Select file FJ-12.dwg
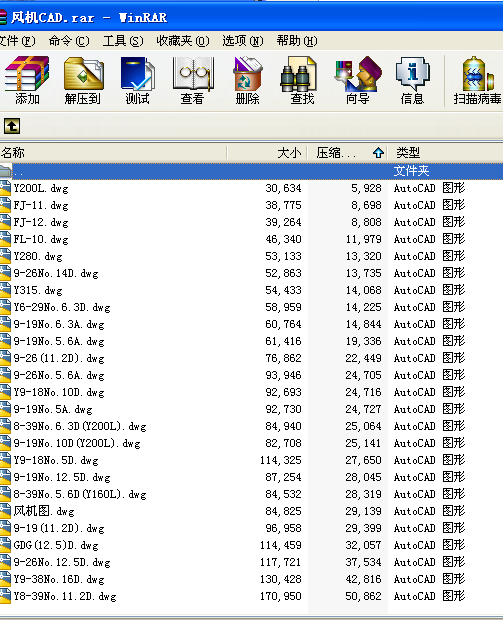503x620 pixels. pos(41,222)
